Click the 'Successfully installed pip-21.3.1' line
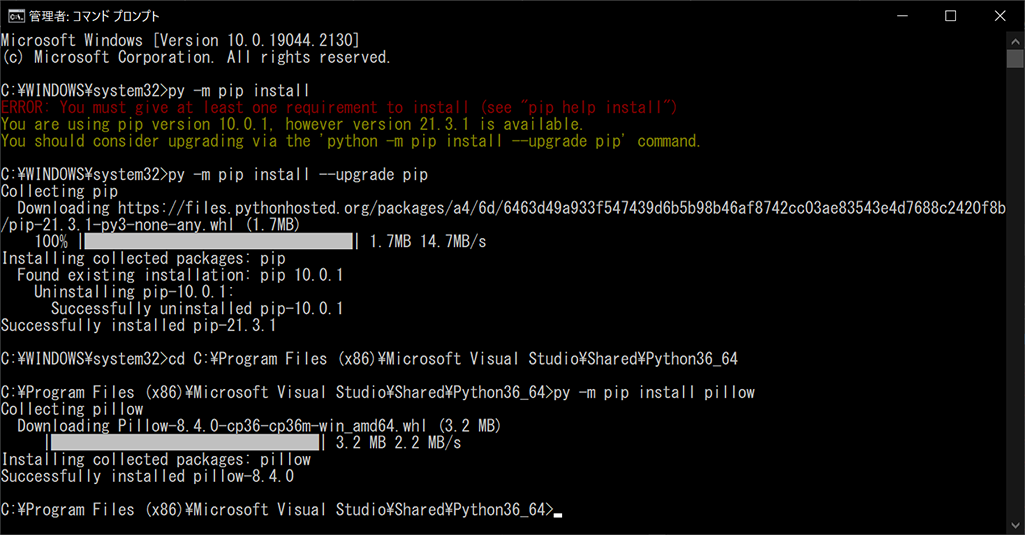 point(139,325)
